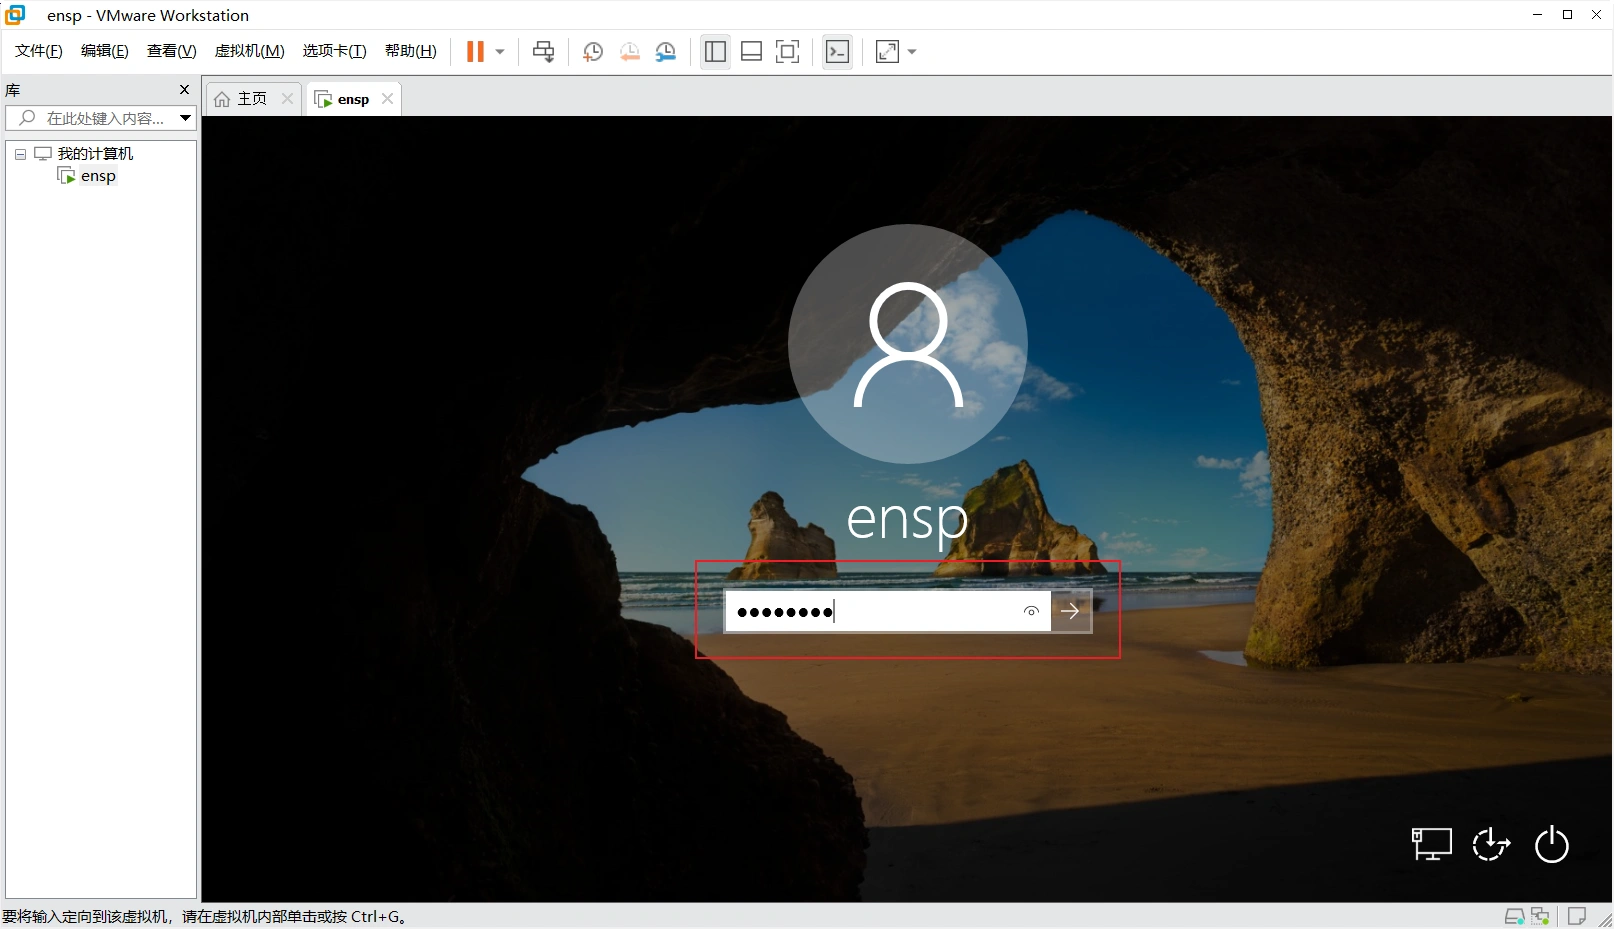
Task: Open the pause button dropdown arrow
Action: click(x=498, y=51)
